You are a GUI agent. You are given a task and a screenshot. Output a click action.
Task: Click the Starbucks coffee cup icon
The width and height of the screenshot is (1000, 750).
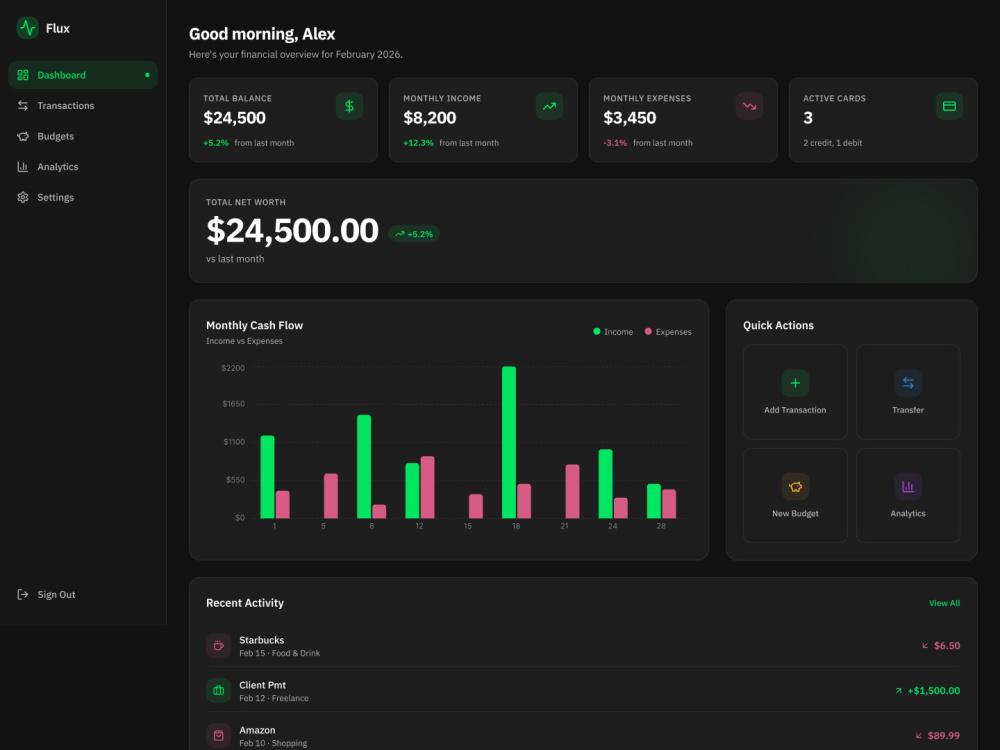click(x=219, y=645)
